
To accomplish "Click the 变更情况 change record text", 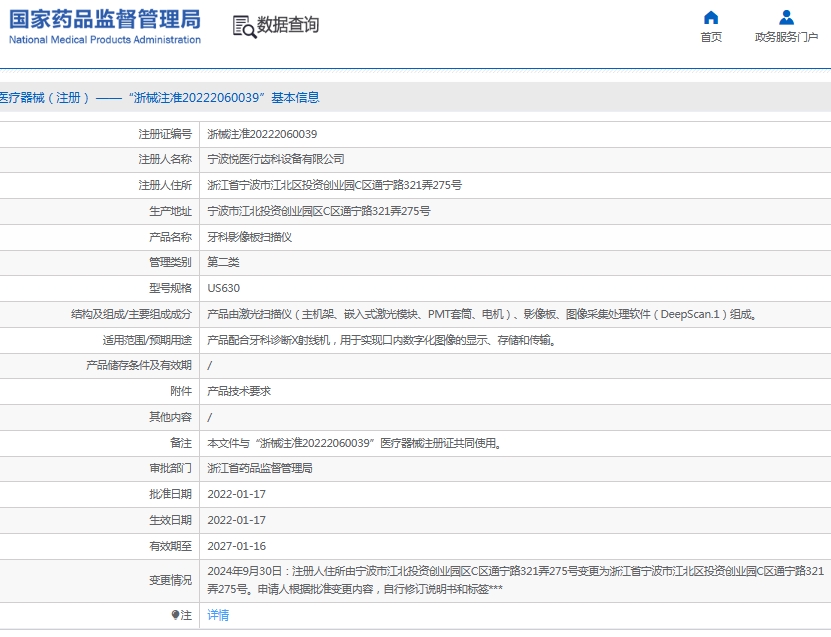I will point(516,580).
